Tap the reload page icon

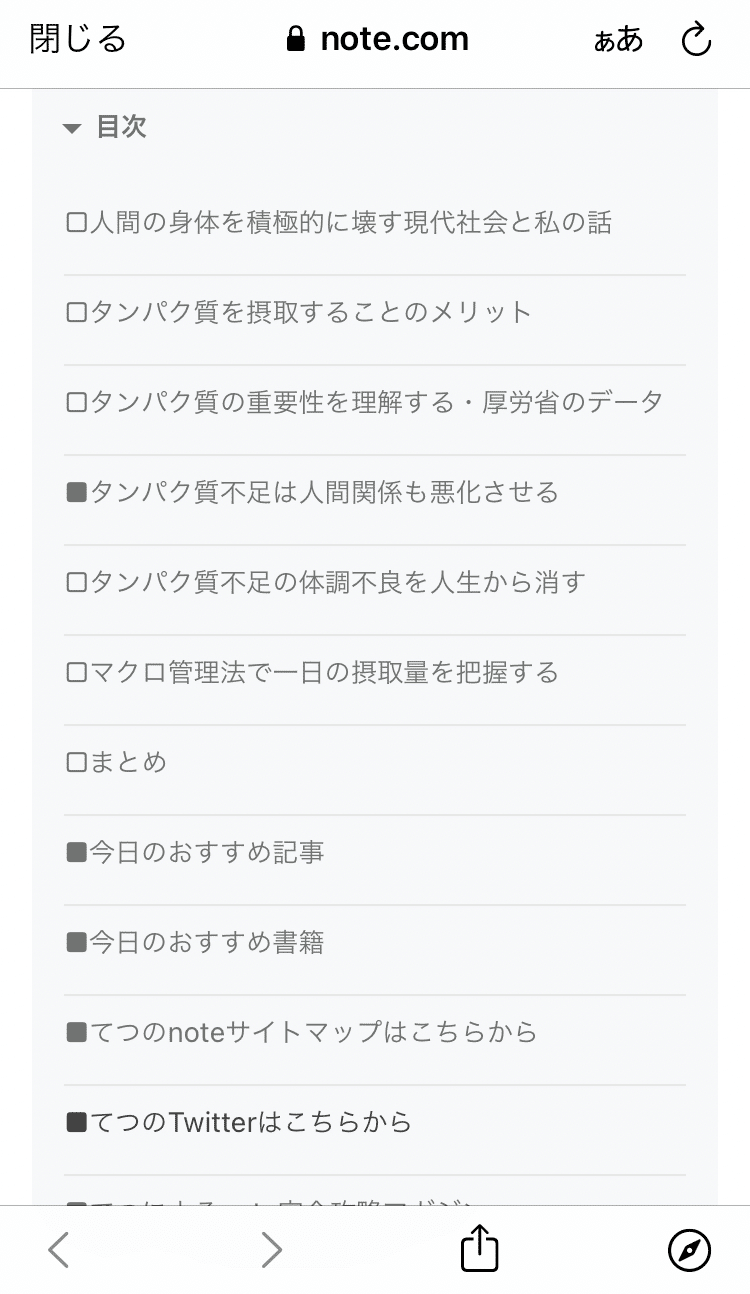click(x=696, y=40)
